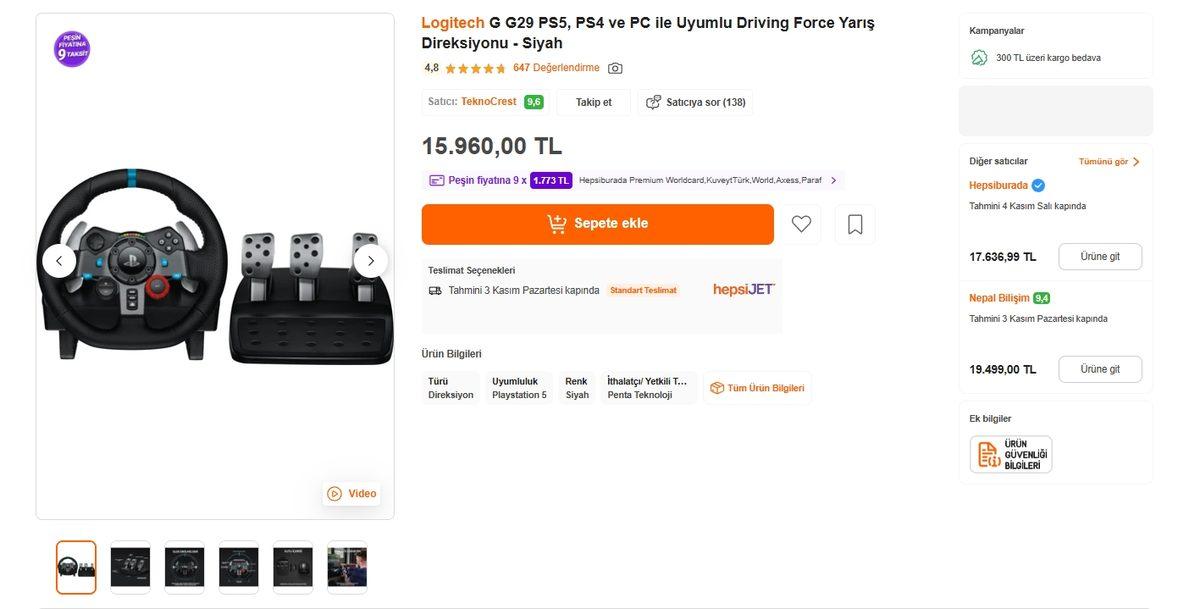Go to previous product image with left arrow
Screen dimensions: 1200x609
[59, 261]
